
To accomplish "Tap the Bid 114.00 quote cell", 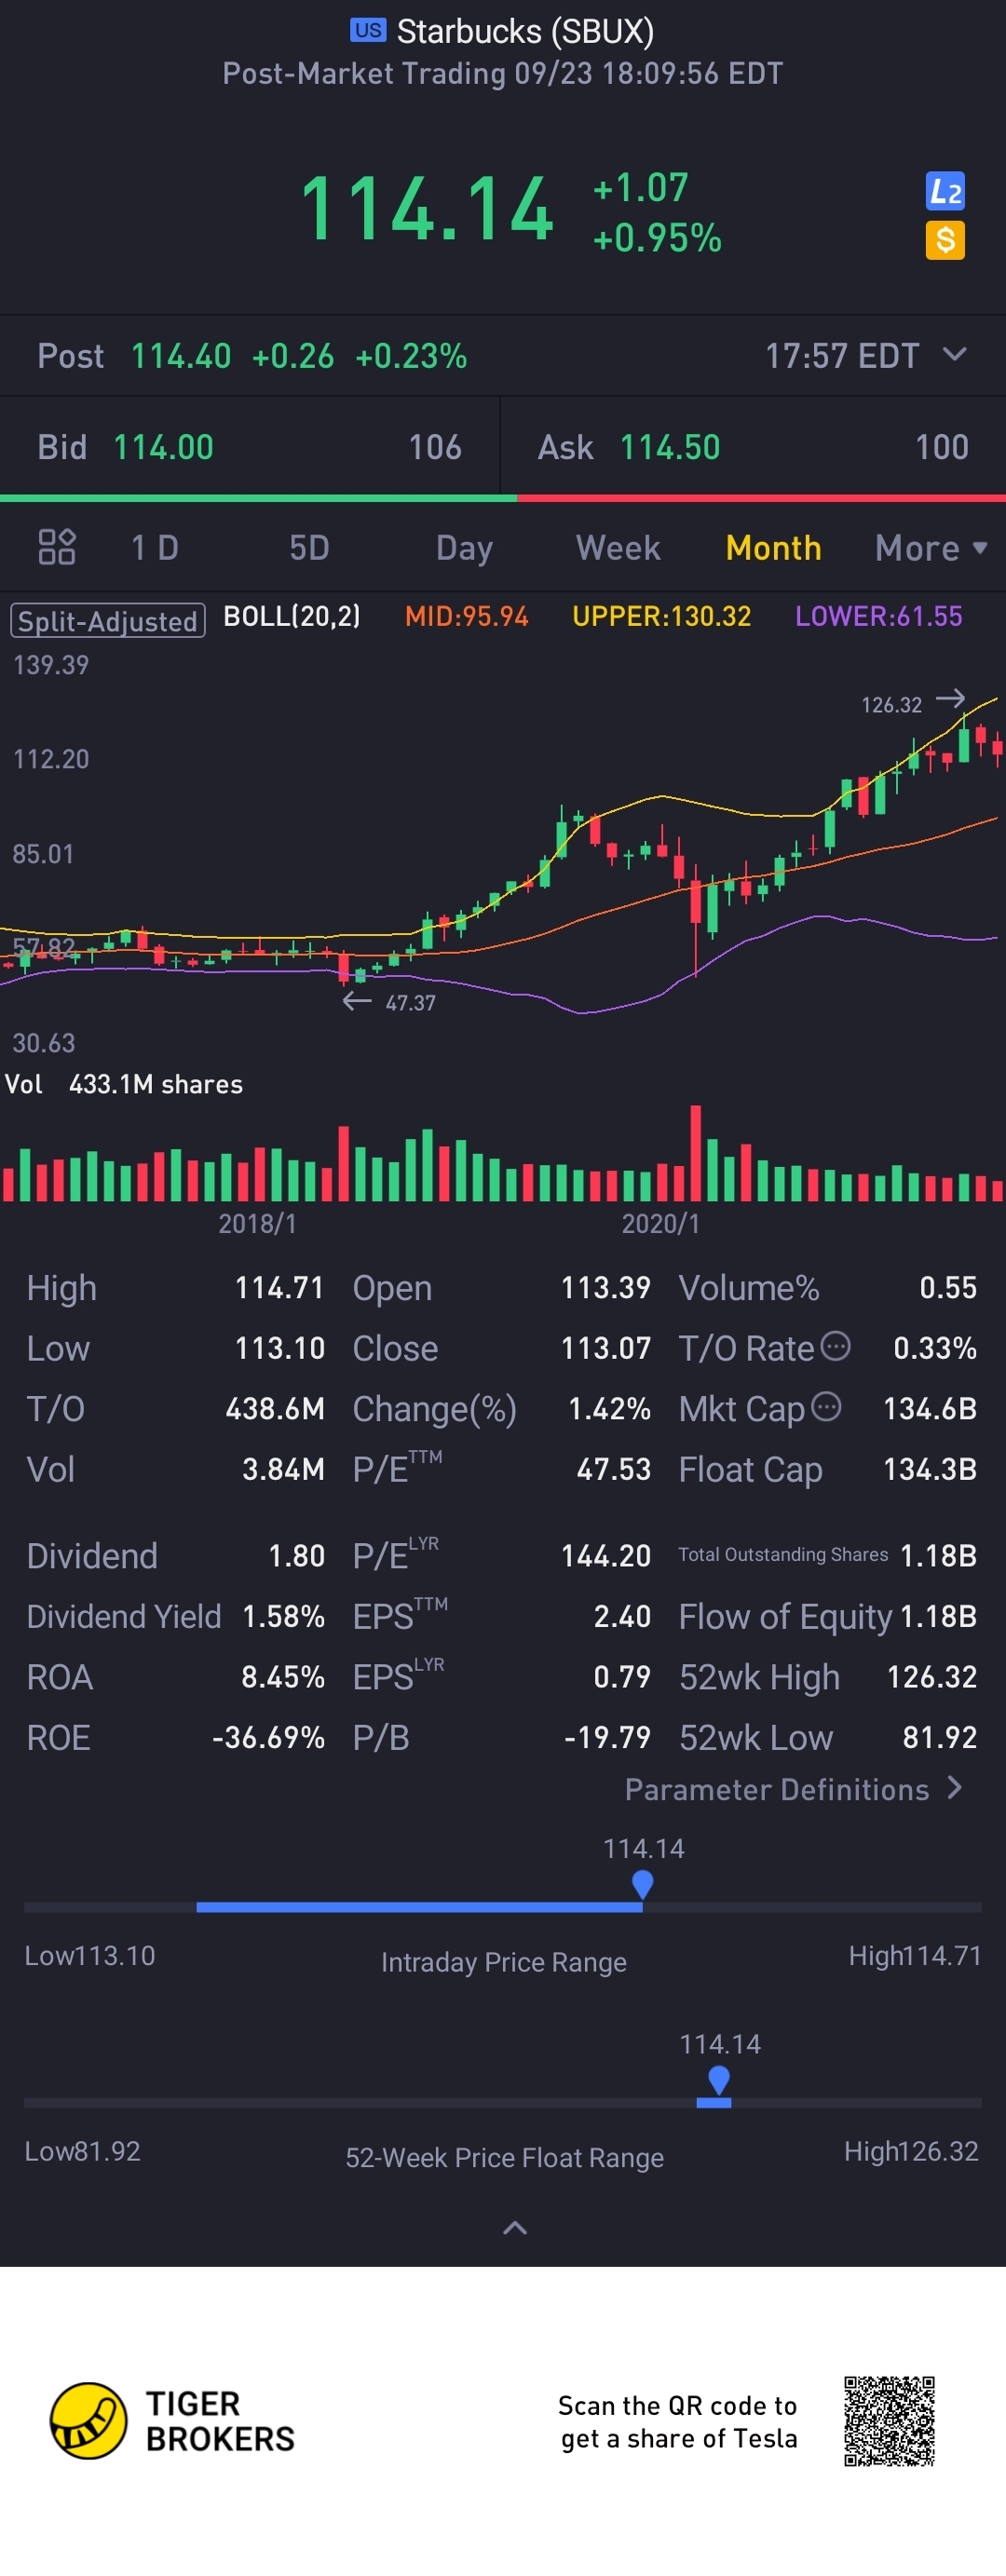I will [x=249, y=447].
